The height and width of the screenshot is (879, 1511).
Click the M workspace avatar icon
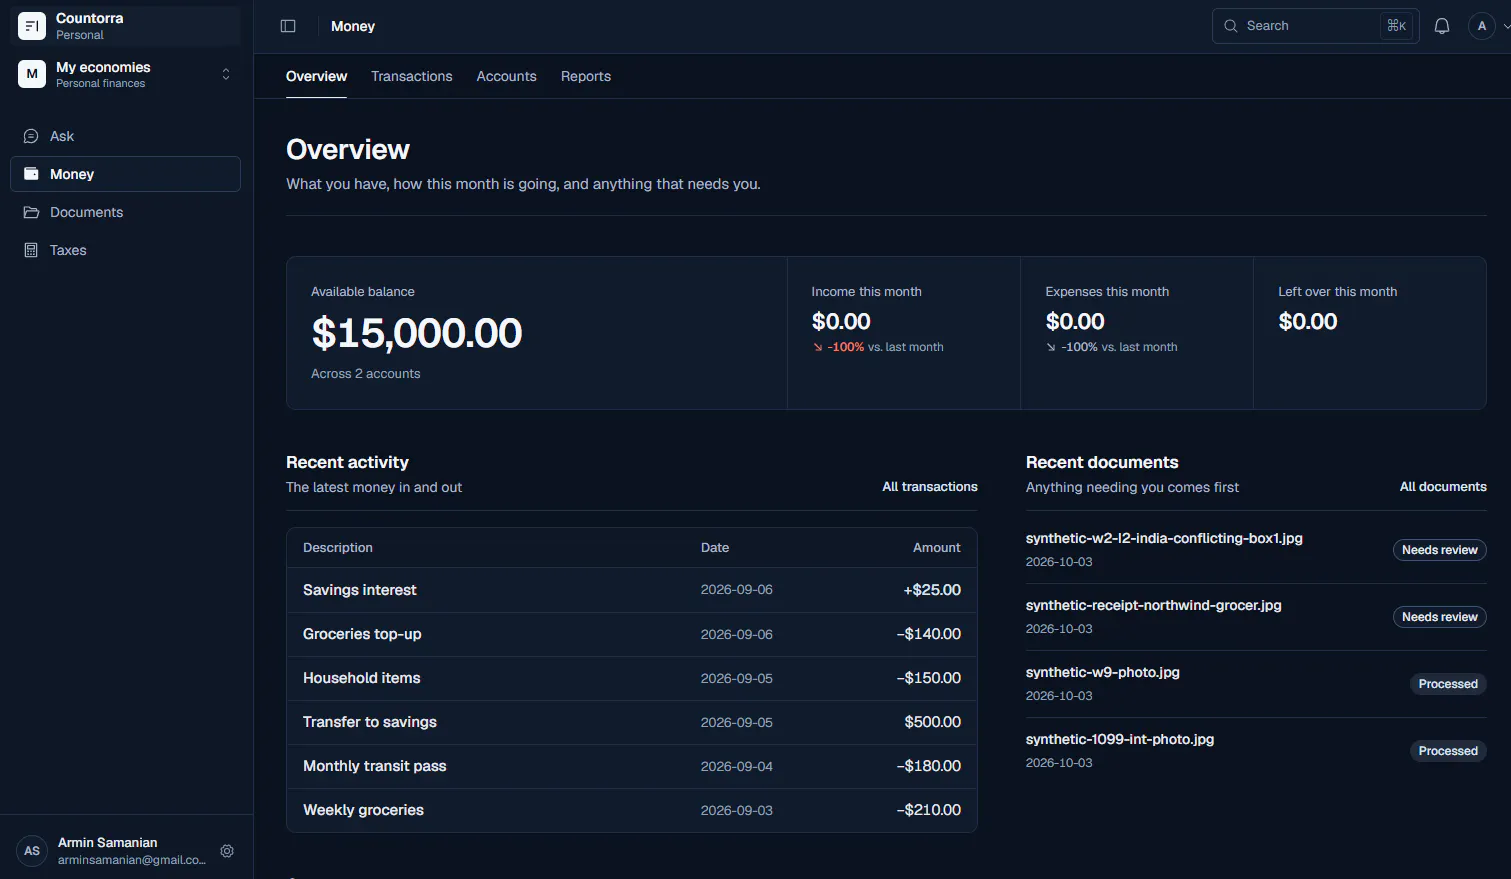point(32,74)
